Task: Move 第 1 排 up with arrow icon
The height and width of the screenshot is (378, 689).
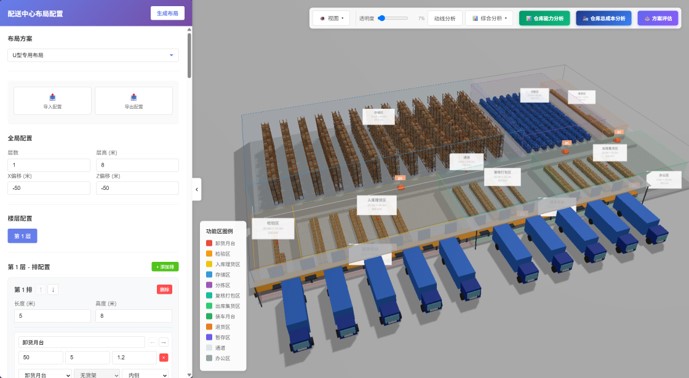Action: (41, 290)
